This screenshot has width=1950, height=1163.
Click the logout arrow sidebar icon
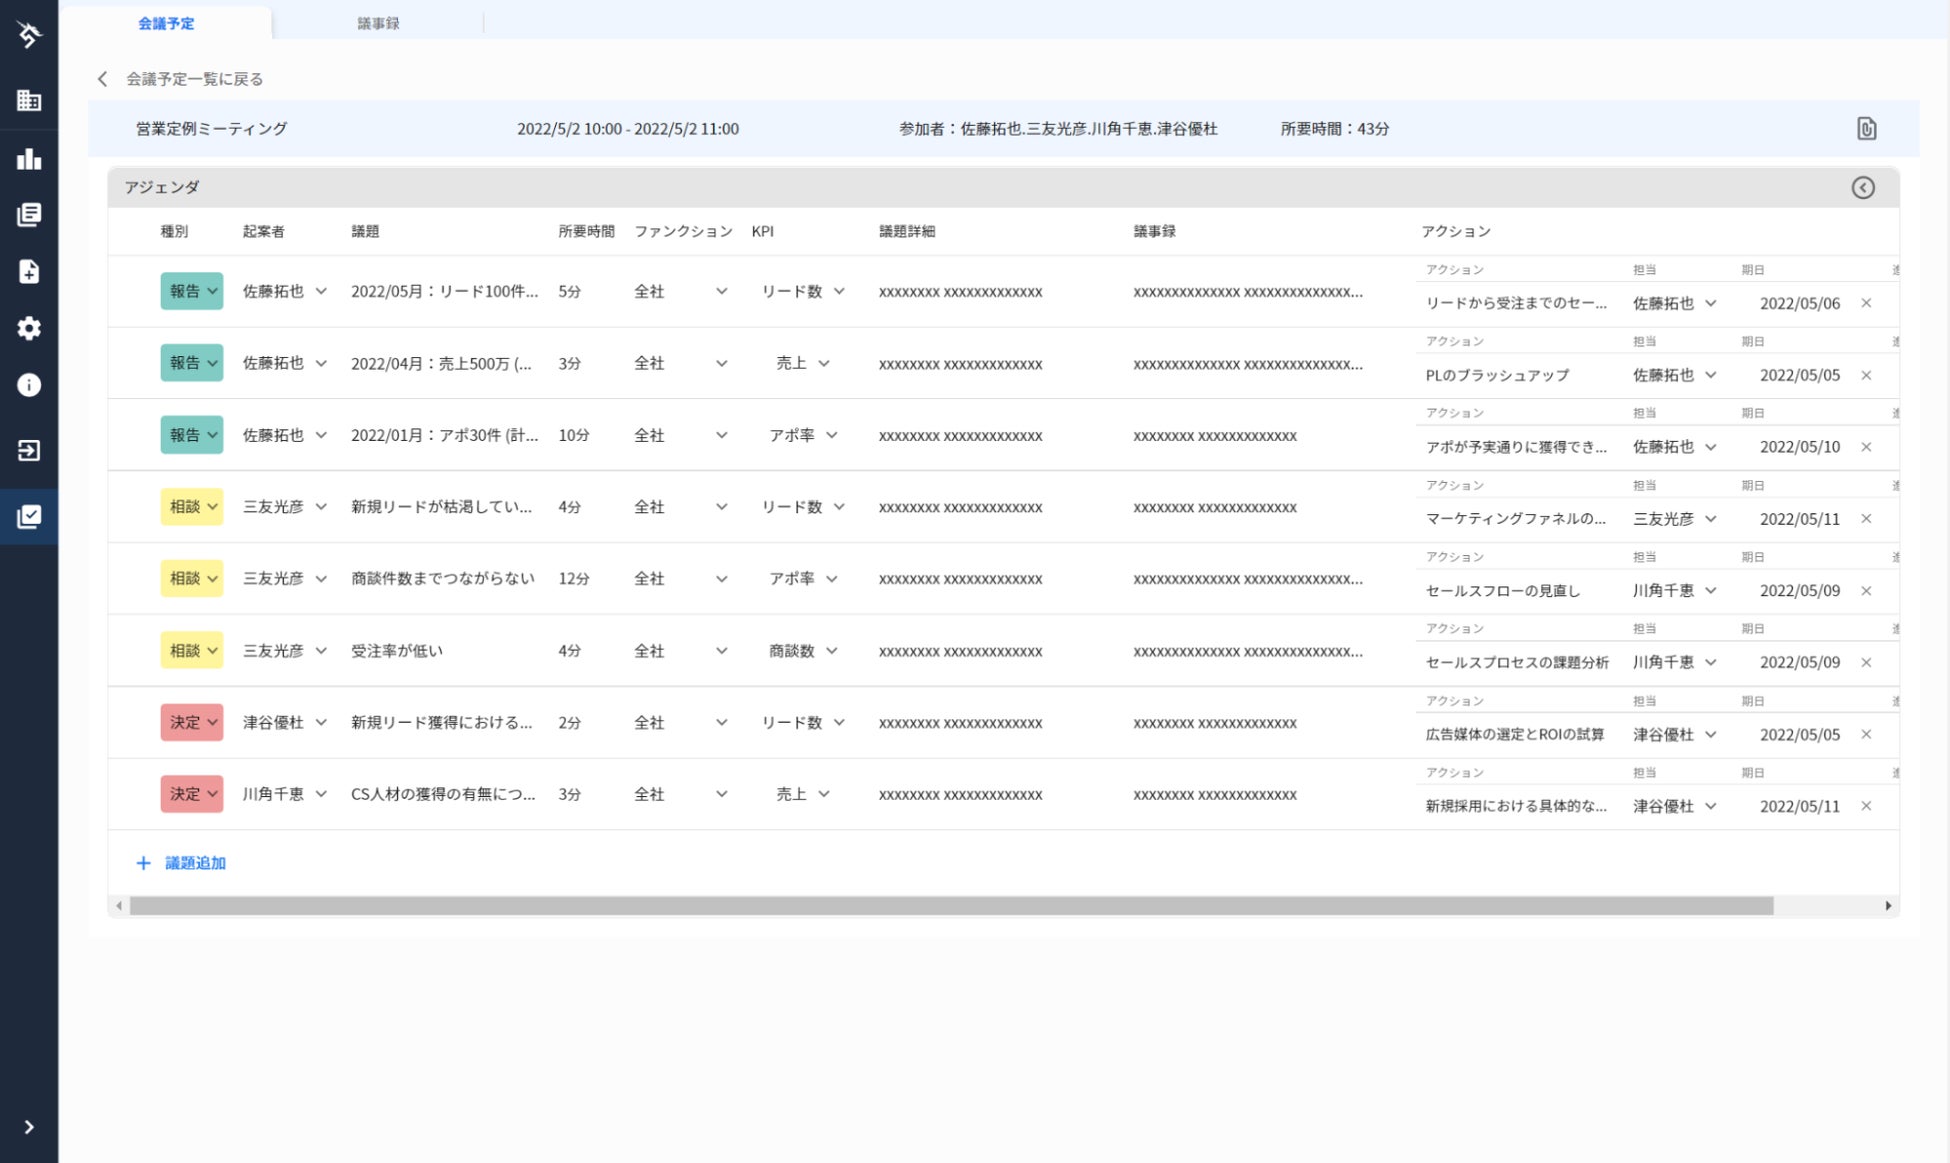point(29,451)
